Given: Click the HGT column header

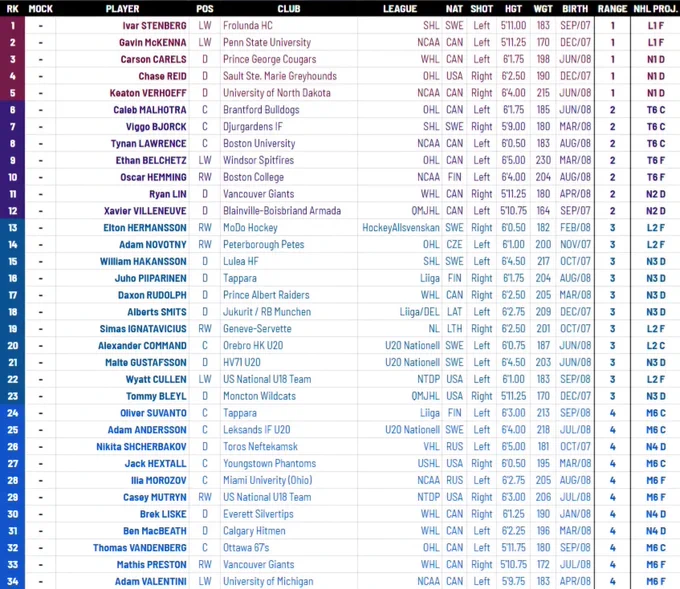Looking at the screenshot, I should [513, 9].
